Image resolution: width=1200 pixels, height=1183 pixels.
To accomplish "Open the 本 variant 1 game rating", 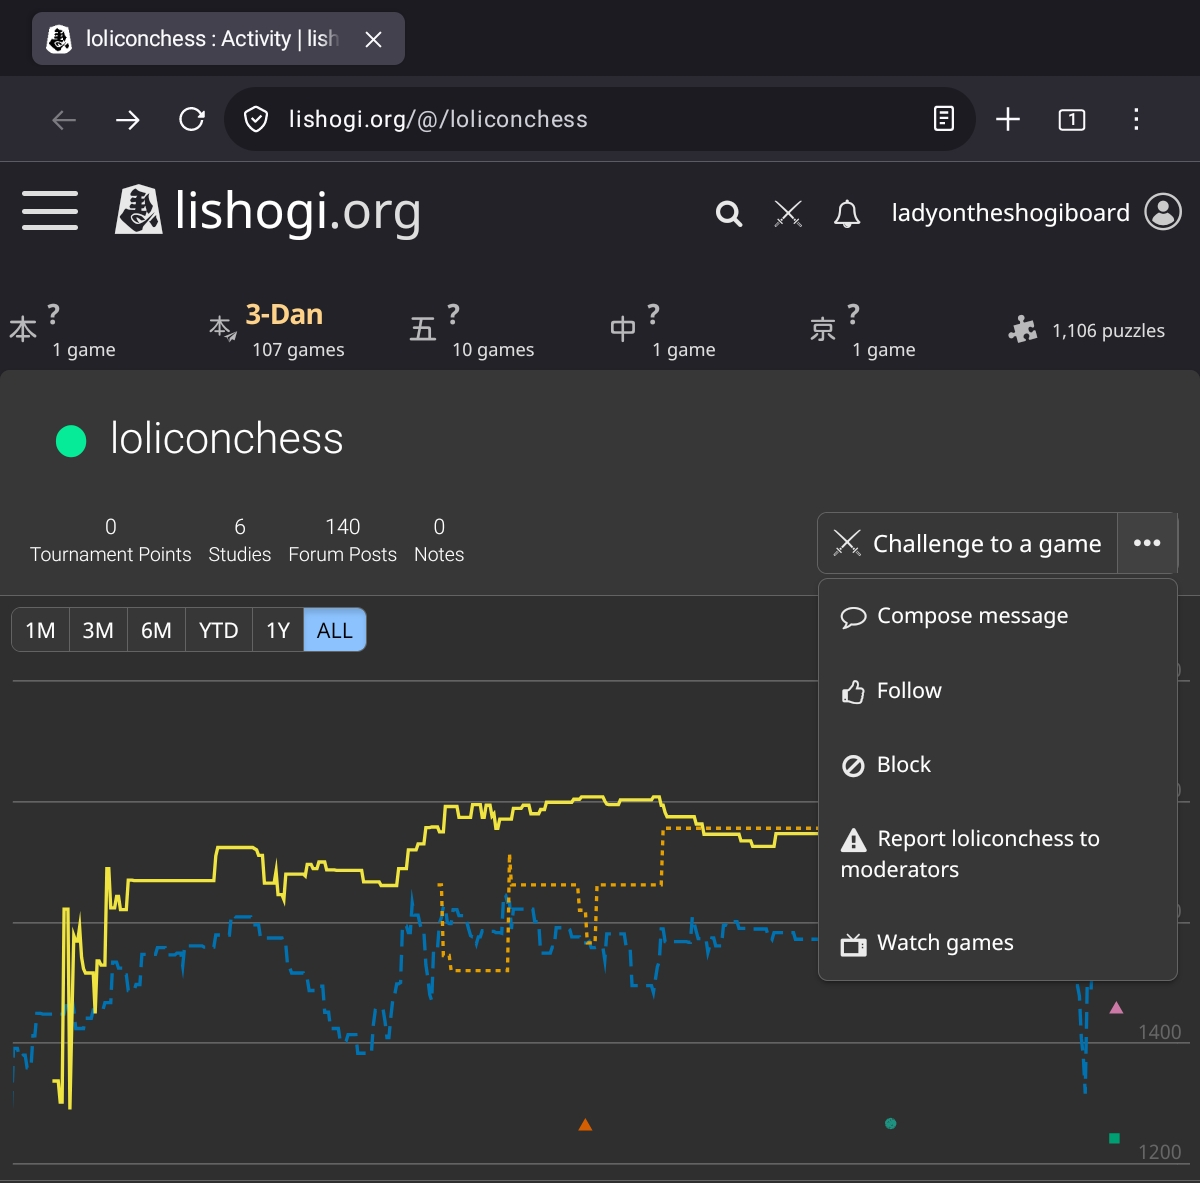I will pyautogui.click(x=62, y=330).
